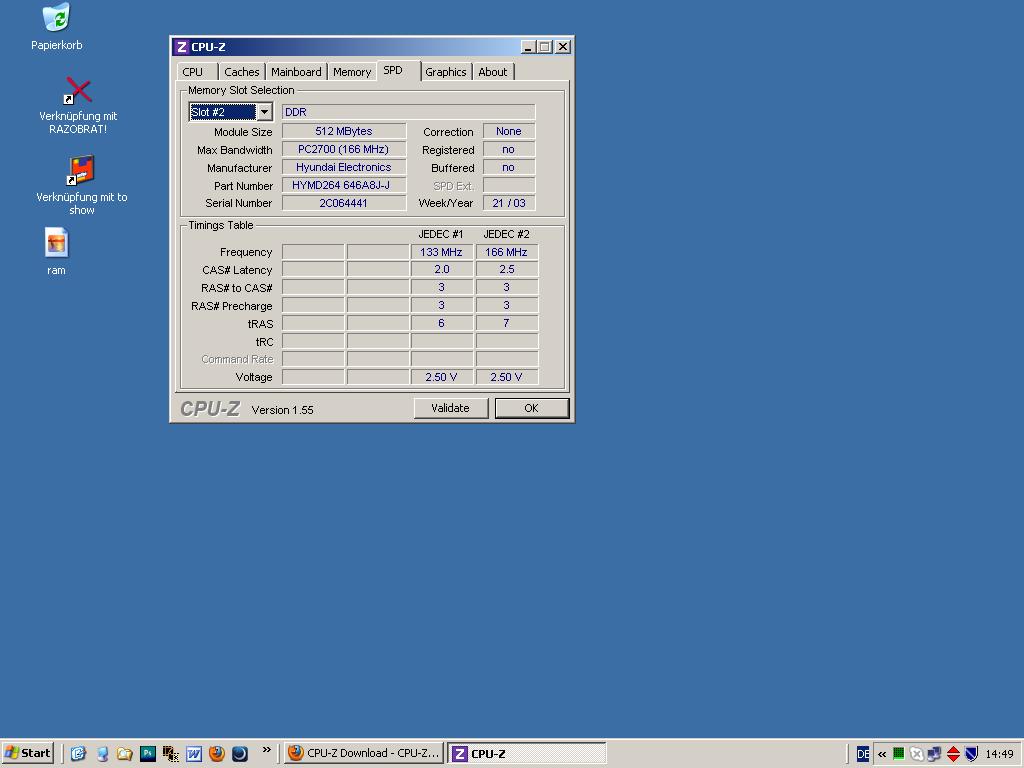Click the dark blue round quick launch icon
1024x768 pixels.
click(x=240, y=754)
